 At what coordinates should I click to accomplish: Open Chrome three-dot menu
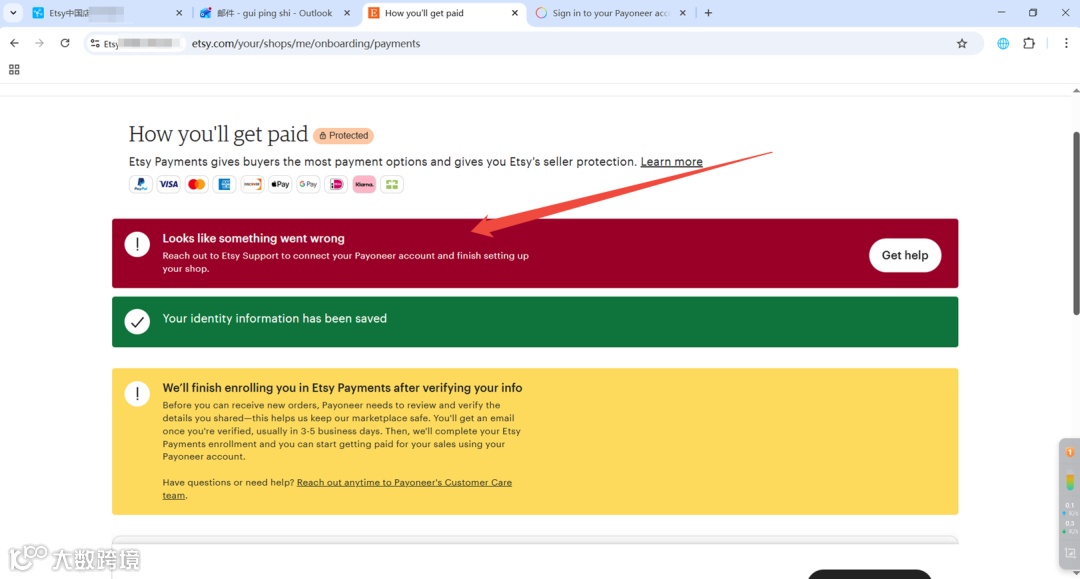[1066, 43]
